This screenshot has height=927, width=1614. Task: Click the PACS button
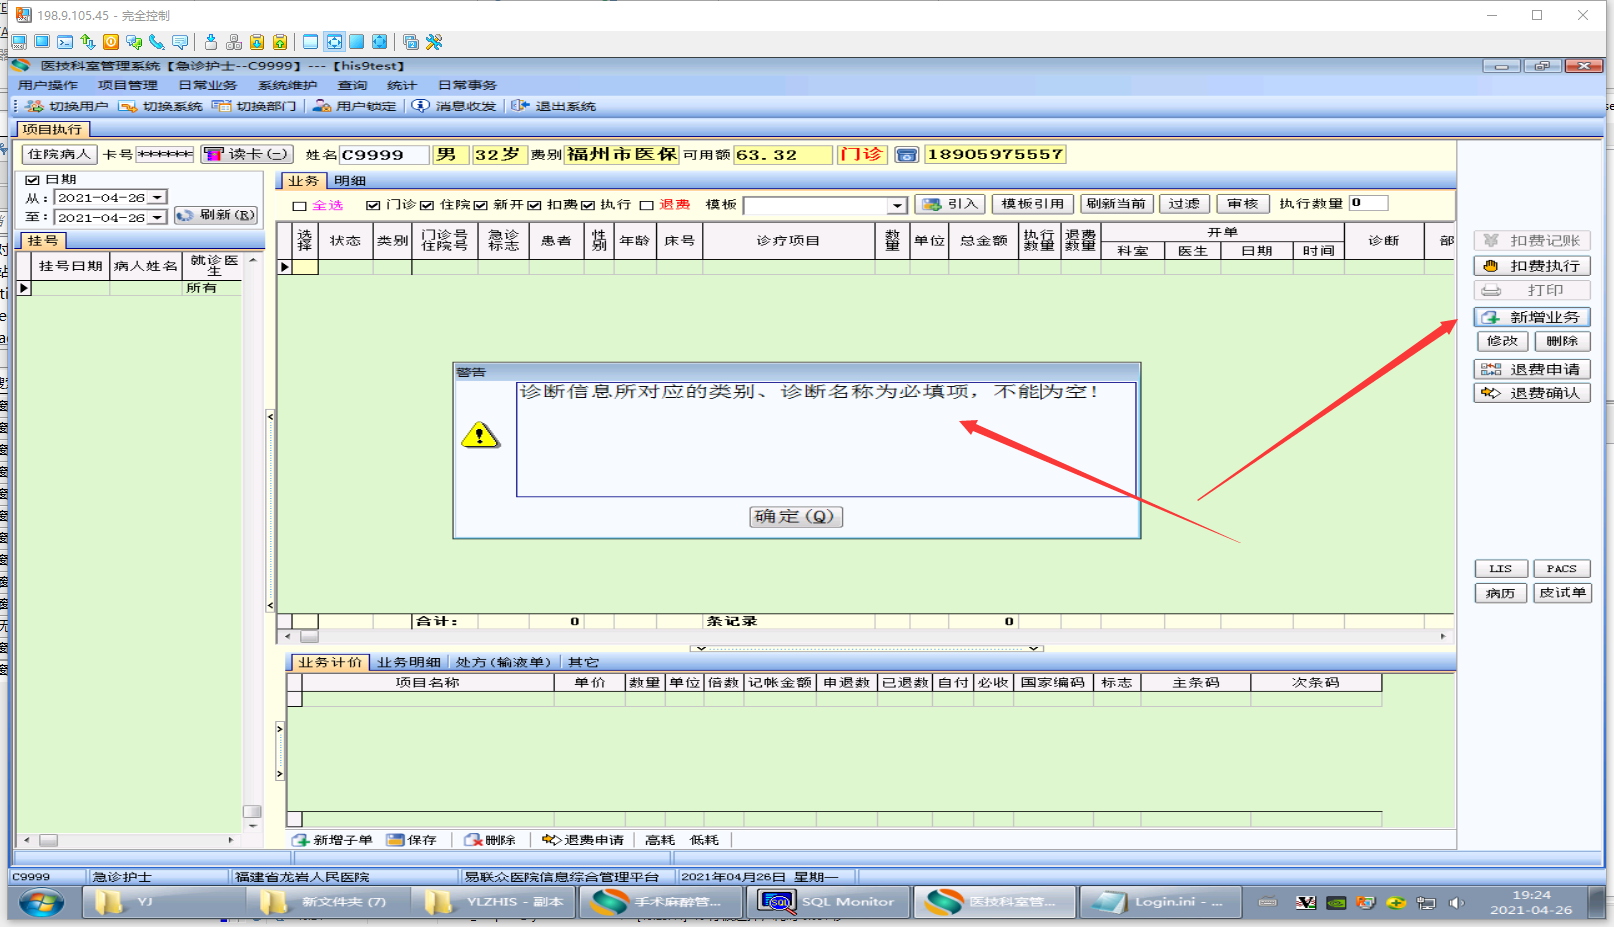[x=1561, y=569]
